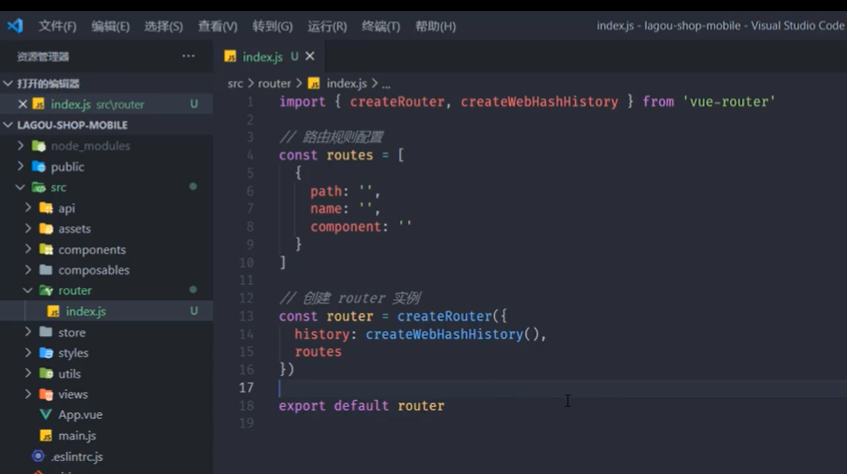
Task: Click 'vue-router' string on line 1
Action: [x=729, y=102]
